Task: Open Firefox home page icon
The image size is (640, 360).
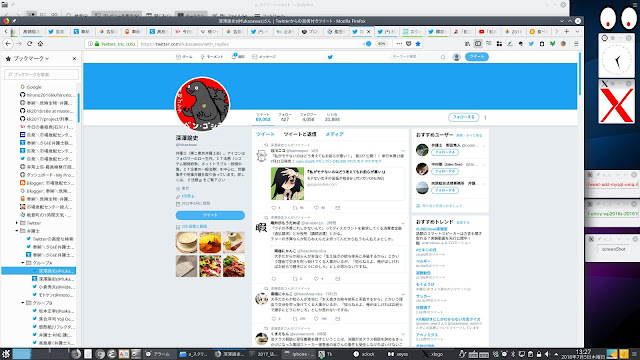Action: click(40, 44)
